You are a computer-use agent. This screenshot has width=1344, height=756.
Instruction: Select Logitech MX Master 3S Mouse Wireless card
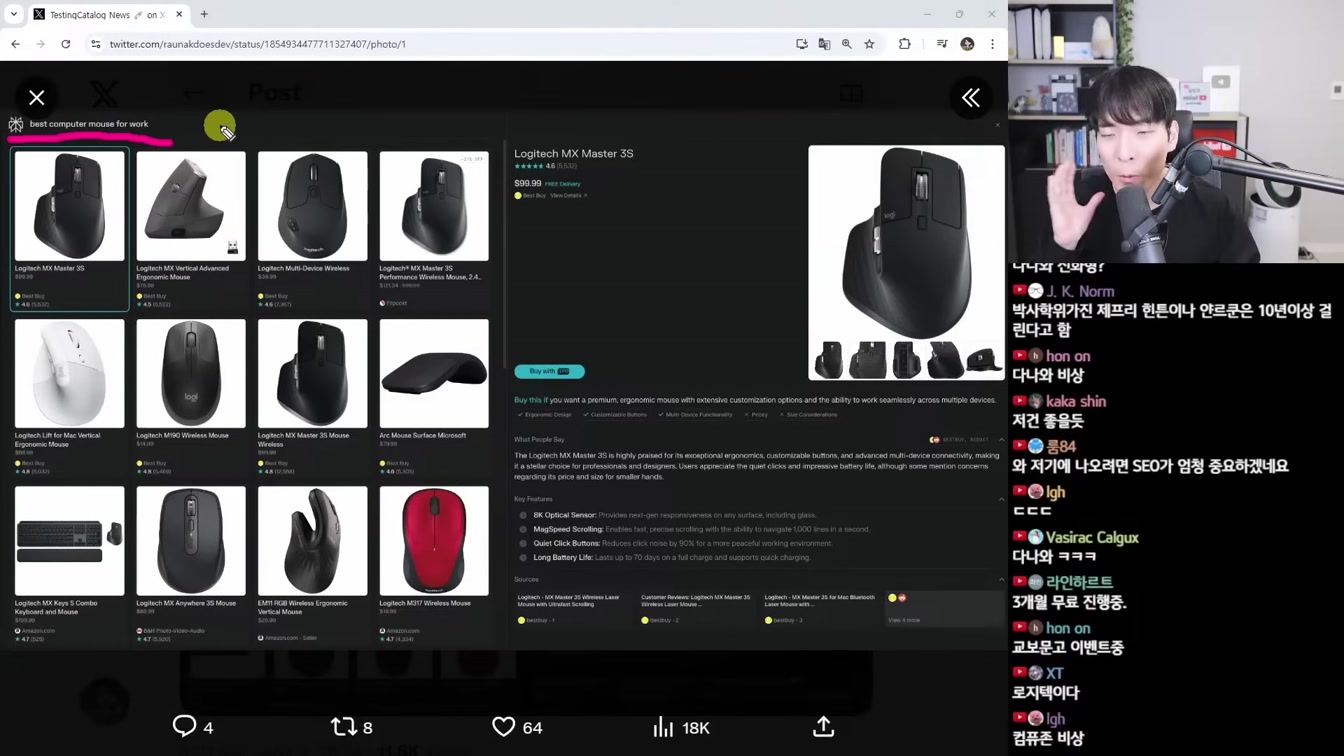312,397
